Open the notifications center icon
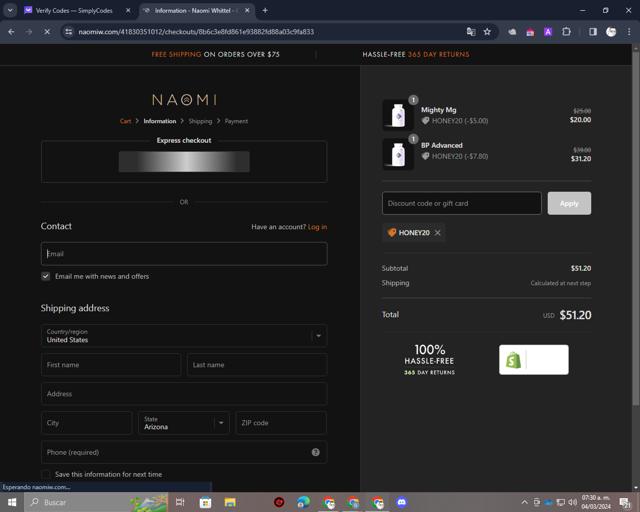Image resolution: width=640 pixels, height=512 pixels. pyautogui.click(x=624, y=503)
